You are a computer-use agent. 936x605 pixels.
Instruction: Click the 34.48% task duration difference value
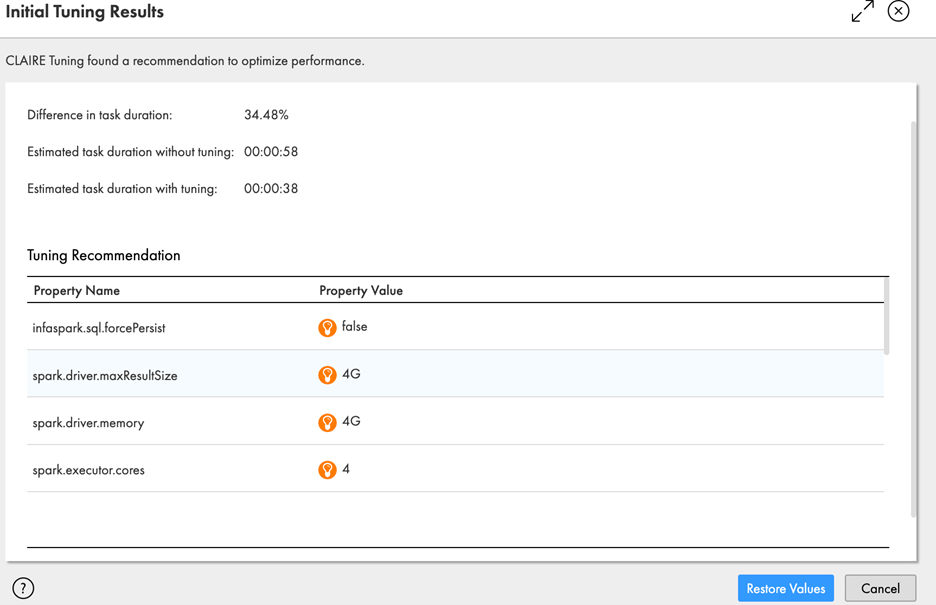[266, 115]
